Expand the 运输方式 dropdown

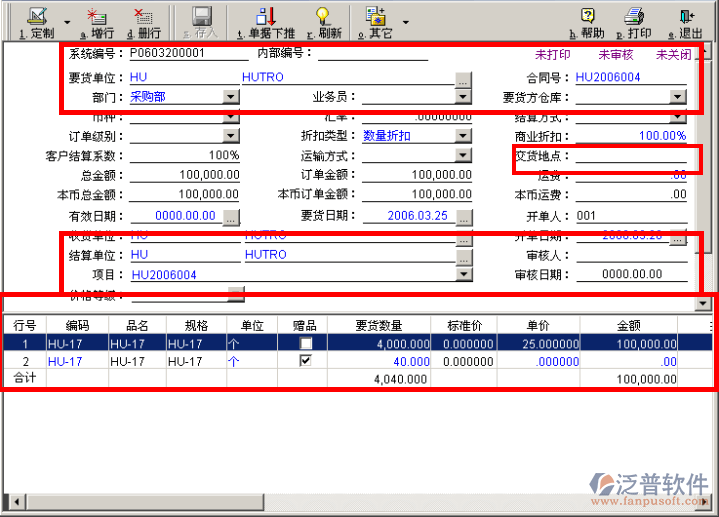[x=463, y=155]
